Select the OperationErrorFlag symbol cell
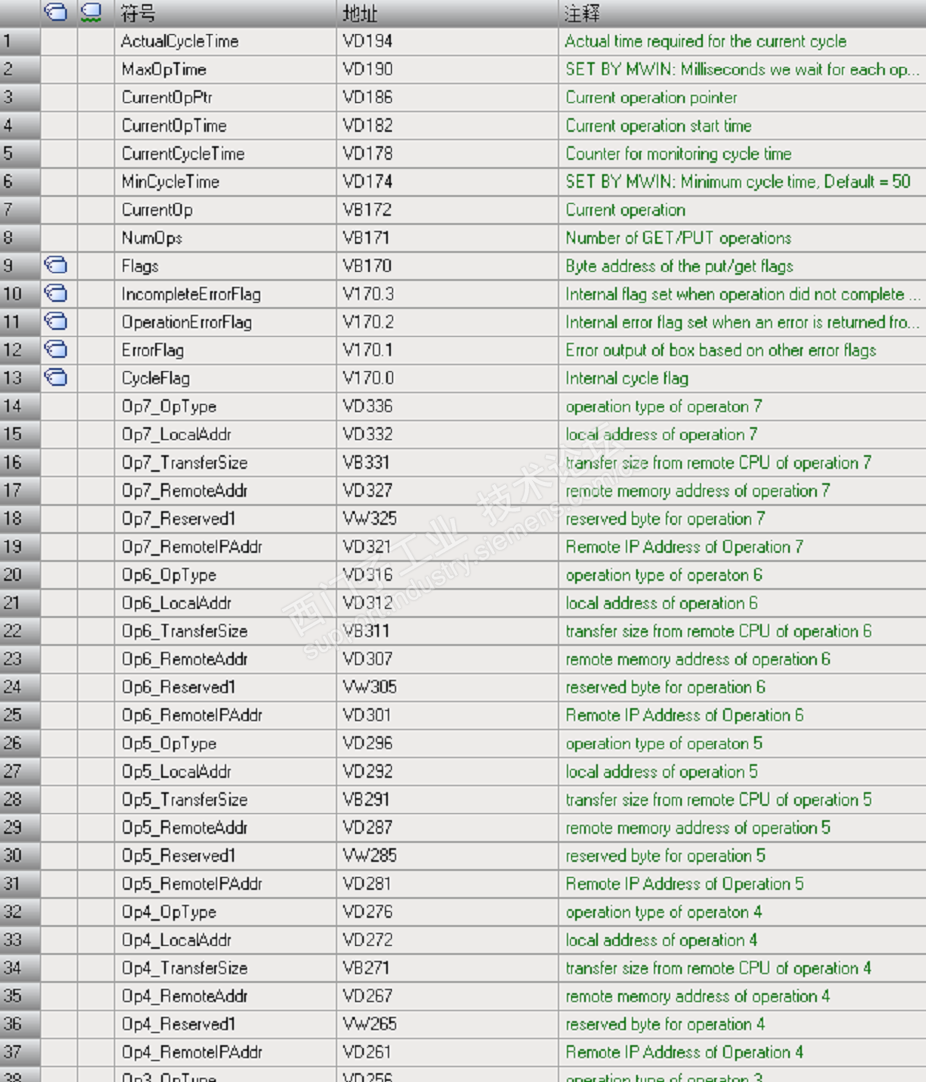 tap(226, 322)
